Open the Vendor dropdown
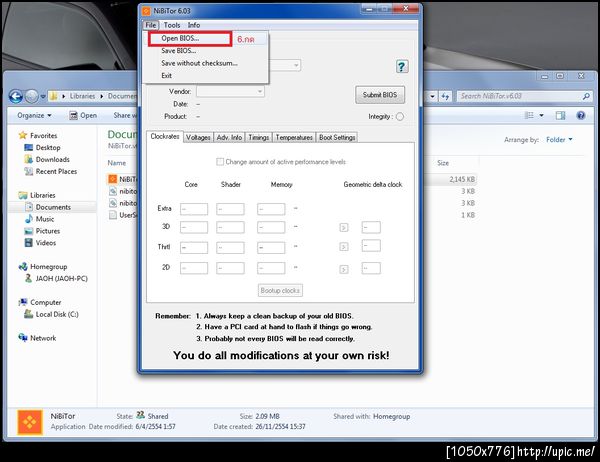This screenshot has width=600, height=462. (x=230, y=91)
